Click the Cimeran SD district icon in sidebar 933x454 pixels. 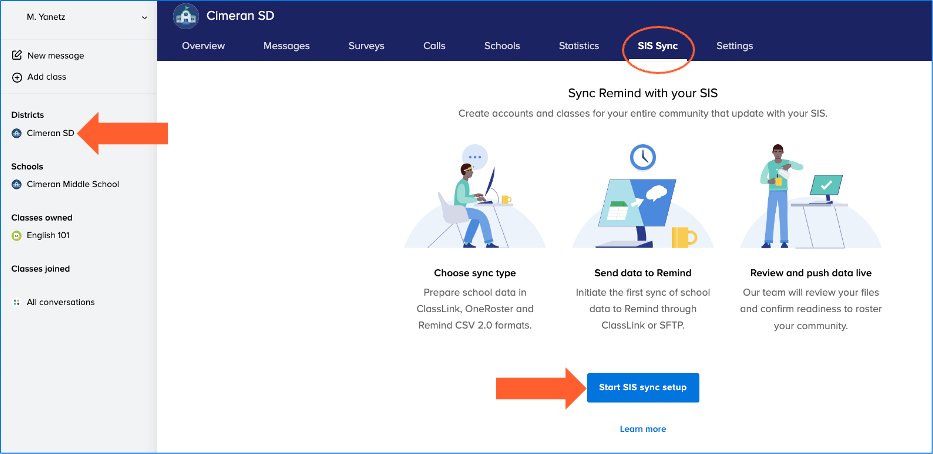[x=16, y=133]
